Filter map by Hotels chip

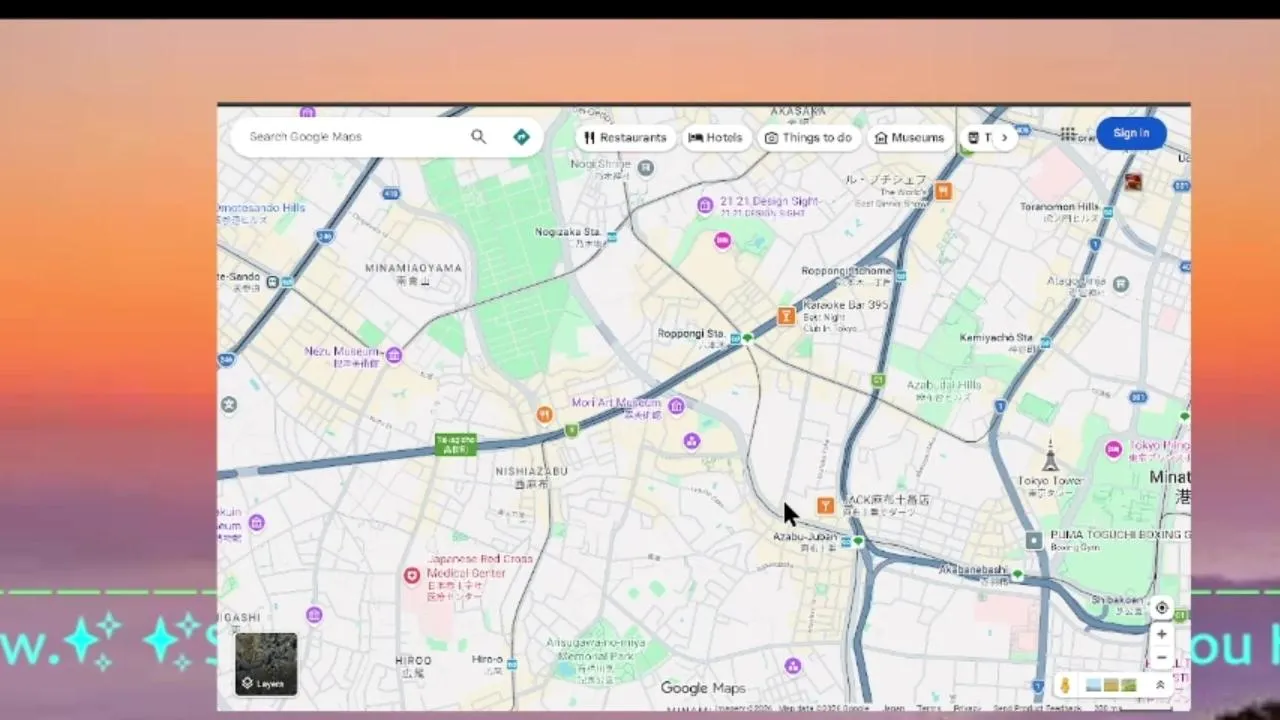716,138
